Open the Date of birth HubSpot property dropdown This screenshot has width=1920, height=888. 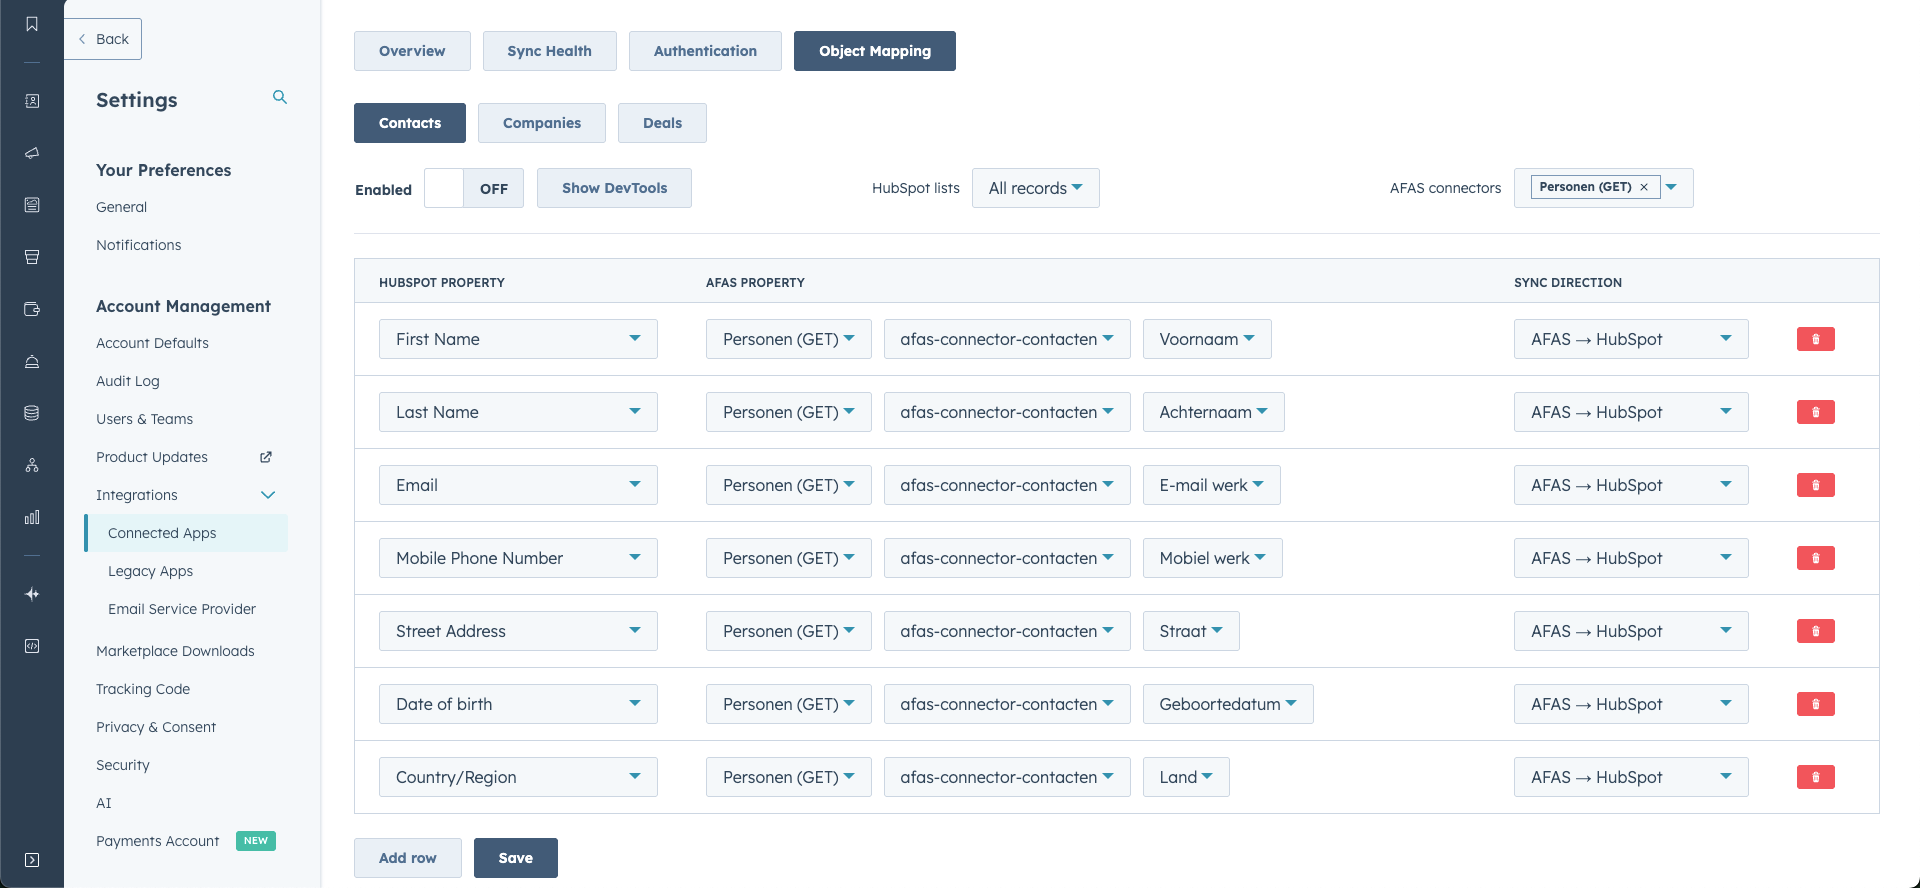tap(518, 704)
